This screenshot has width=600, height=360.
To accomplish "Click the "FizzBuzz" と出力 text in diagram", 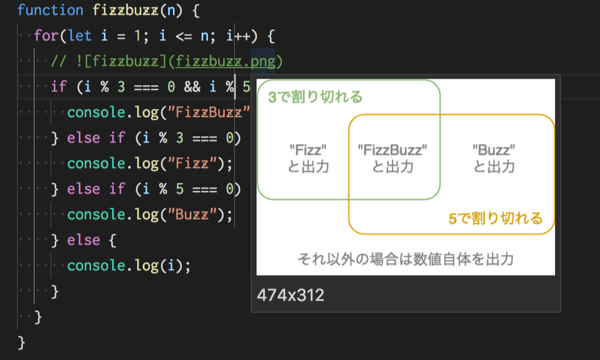I will tap(392, 158).
